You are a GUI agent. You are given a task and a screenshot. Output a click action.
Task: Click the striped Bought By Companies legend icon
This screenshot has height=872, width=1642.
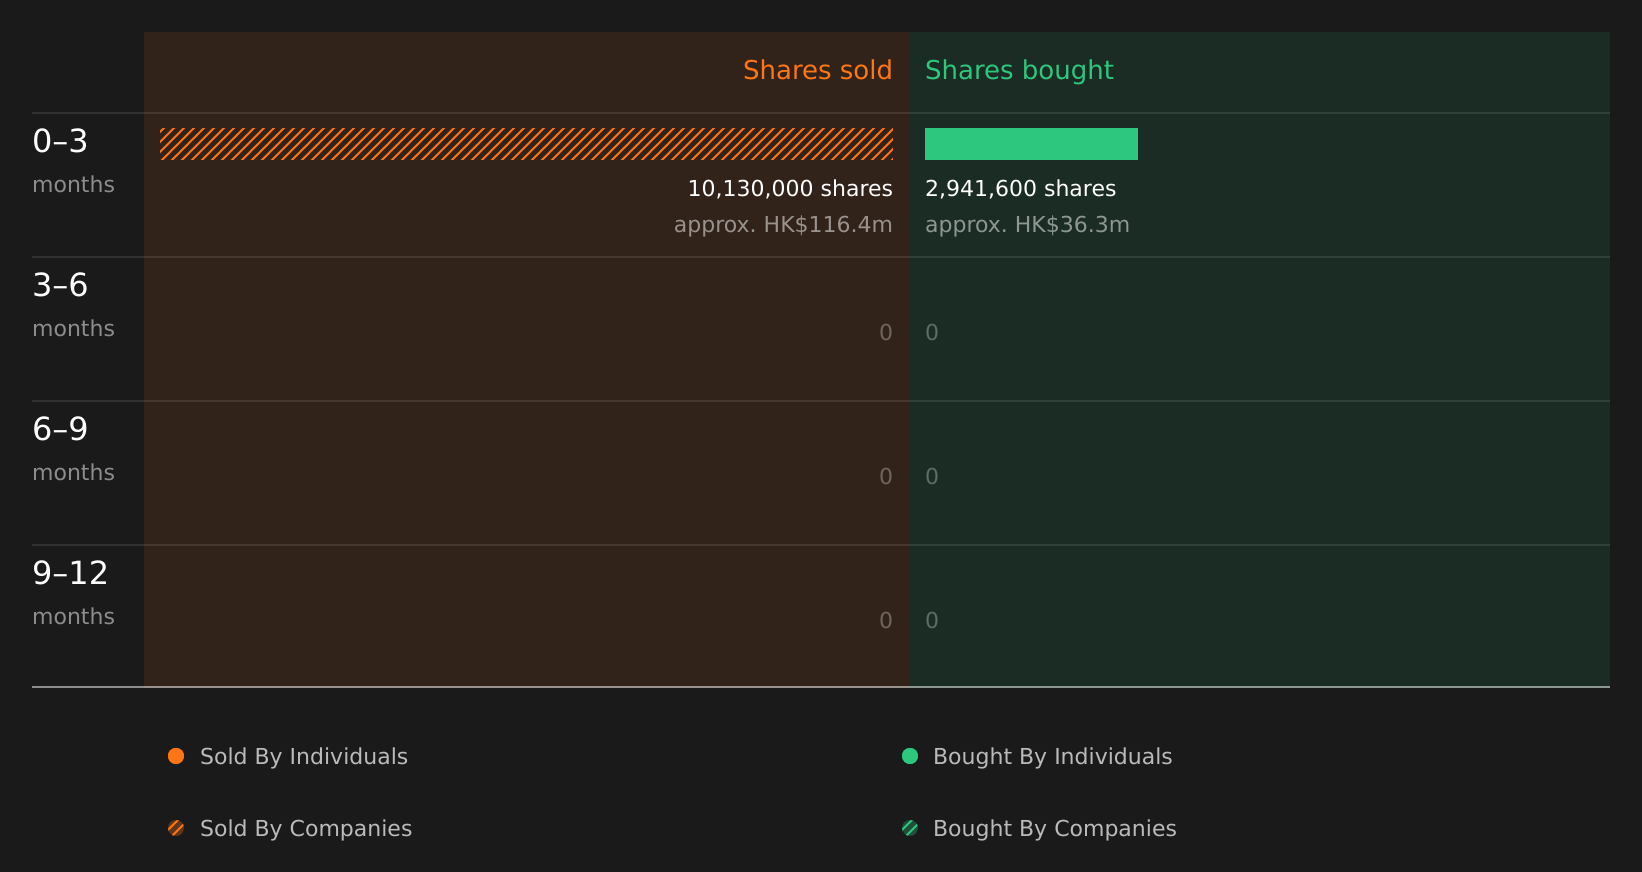910,828
